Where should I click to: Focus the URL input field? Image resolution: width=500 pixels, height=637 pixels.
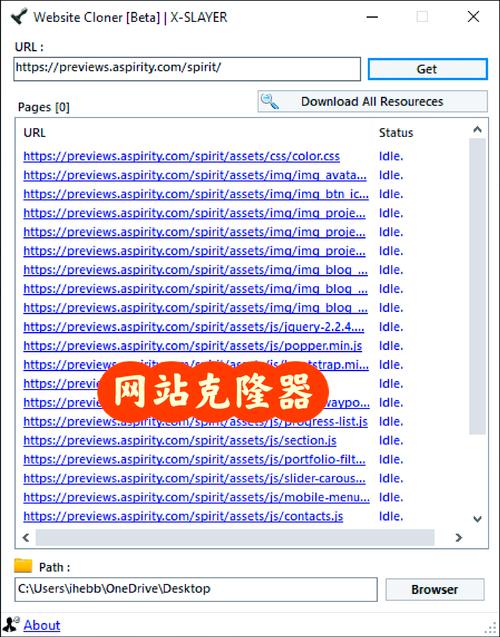187,69
